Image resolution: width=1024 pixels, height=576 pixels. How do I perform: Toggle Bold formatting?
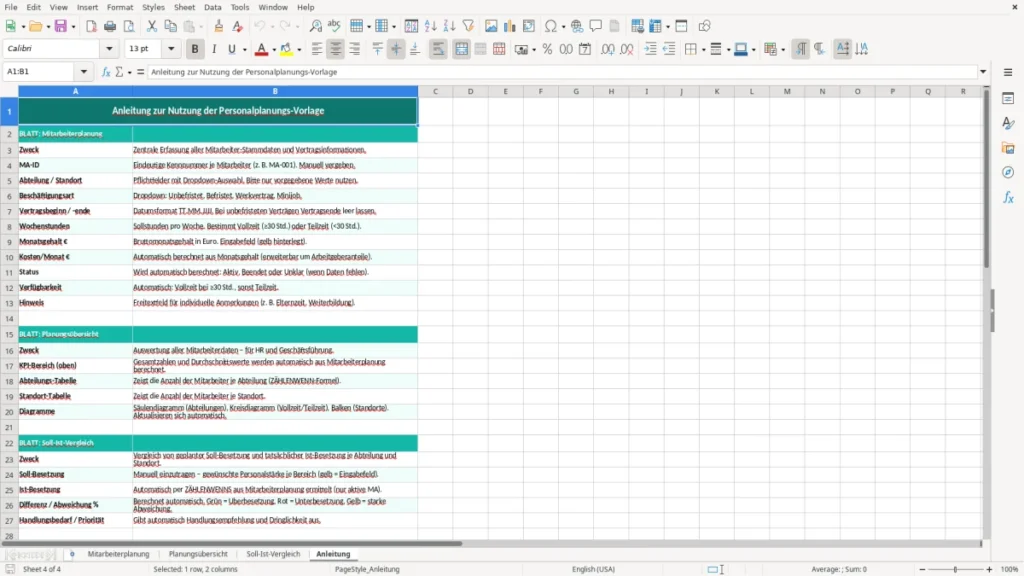(195, 49)
